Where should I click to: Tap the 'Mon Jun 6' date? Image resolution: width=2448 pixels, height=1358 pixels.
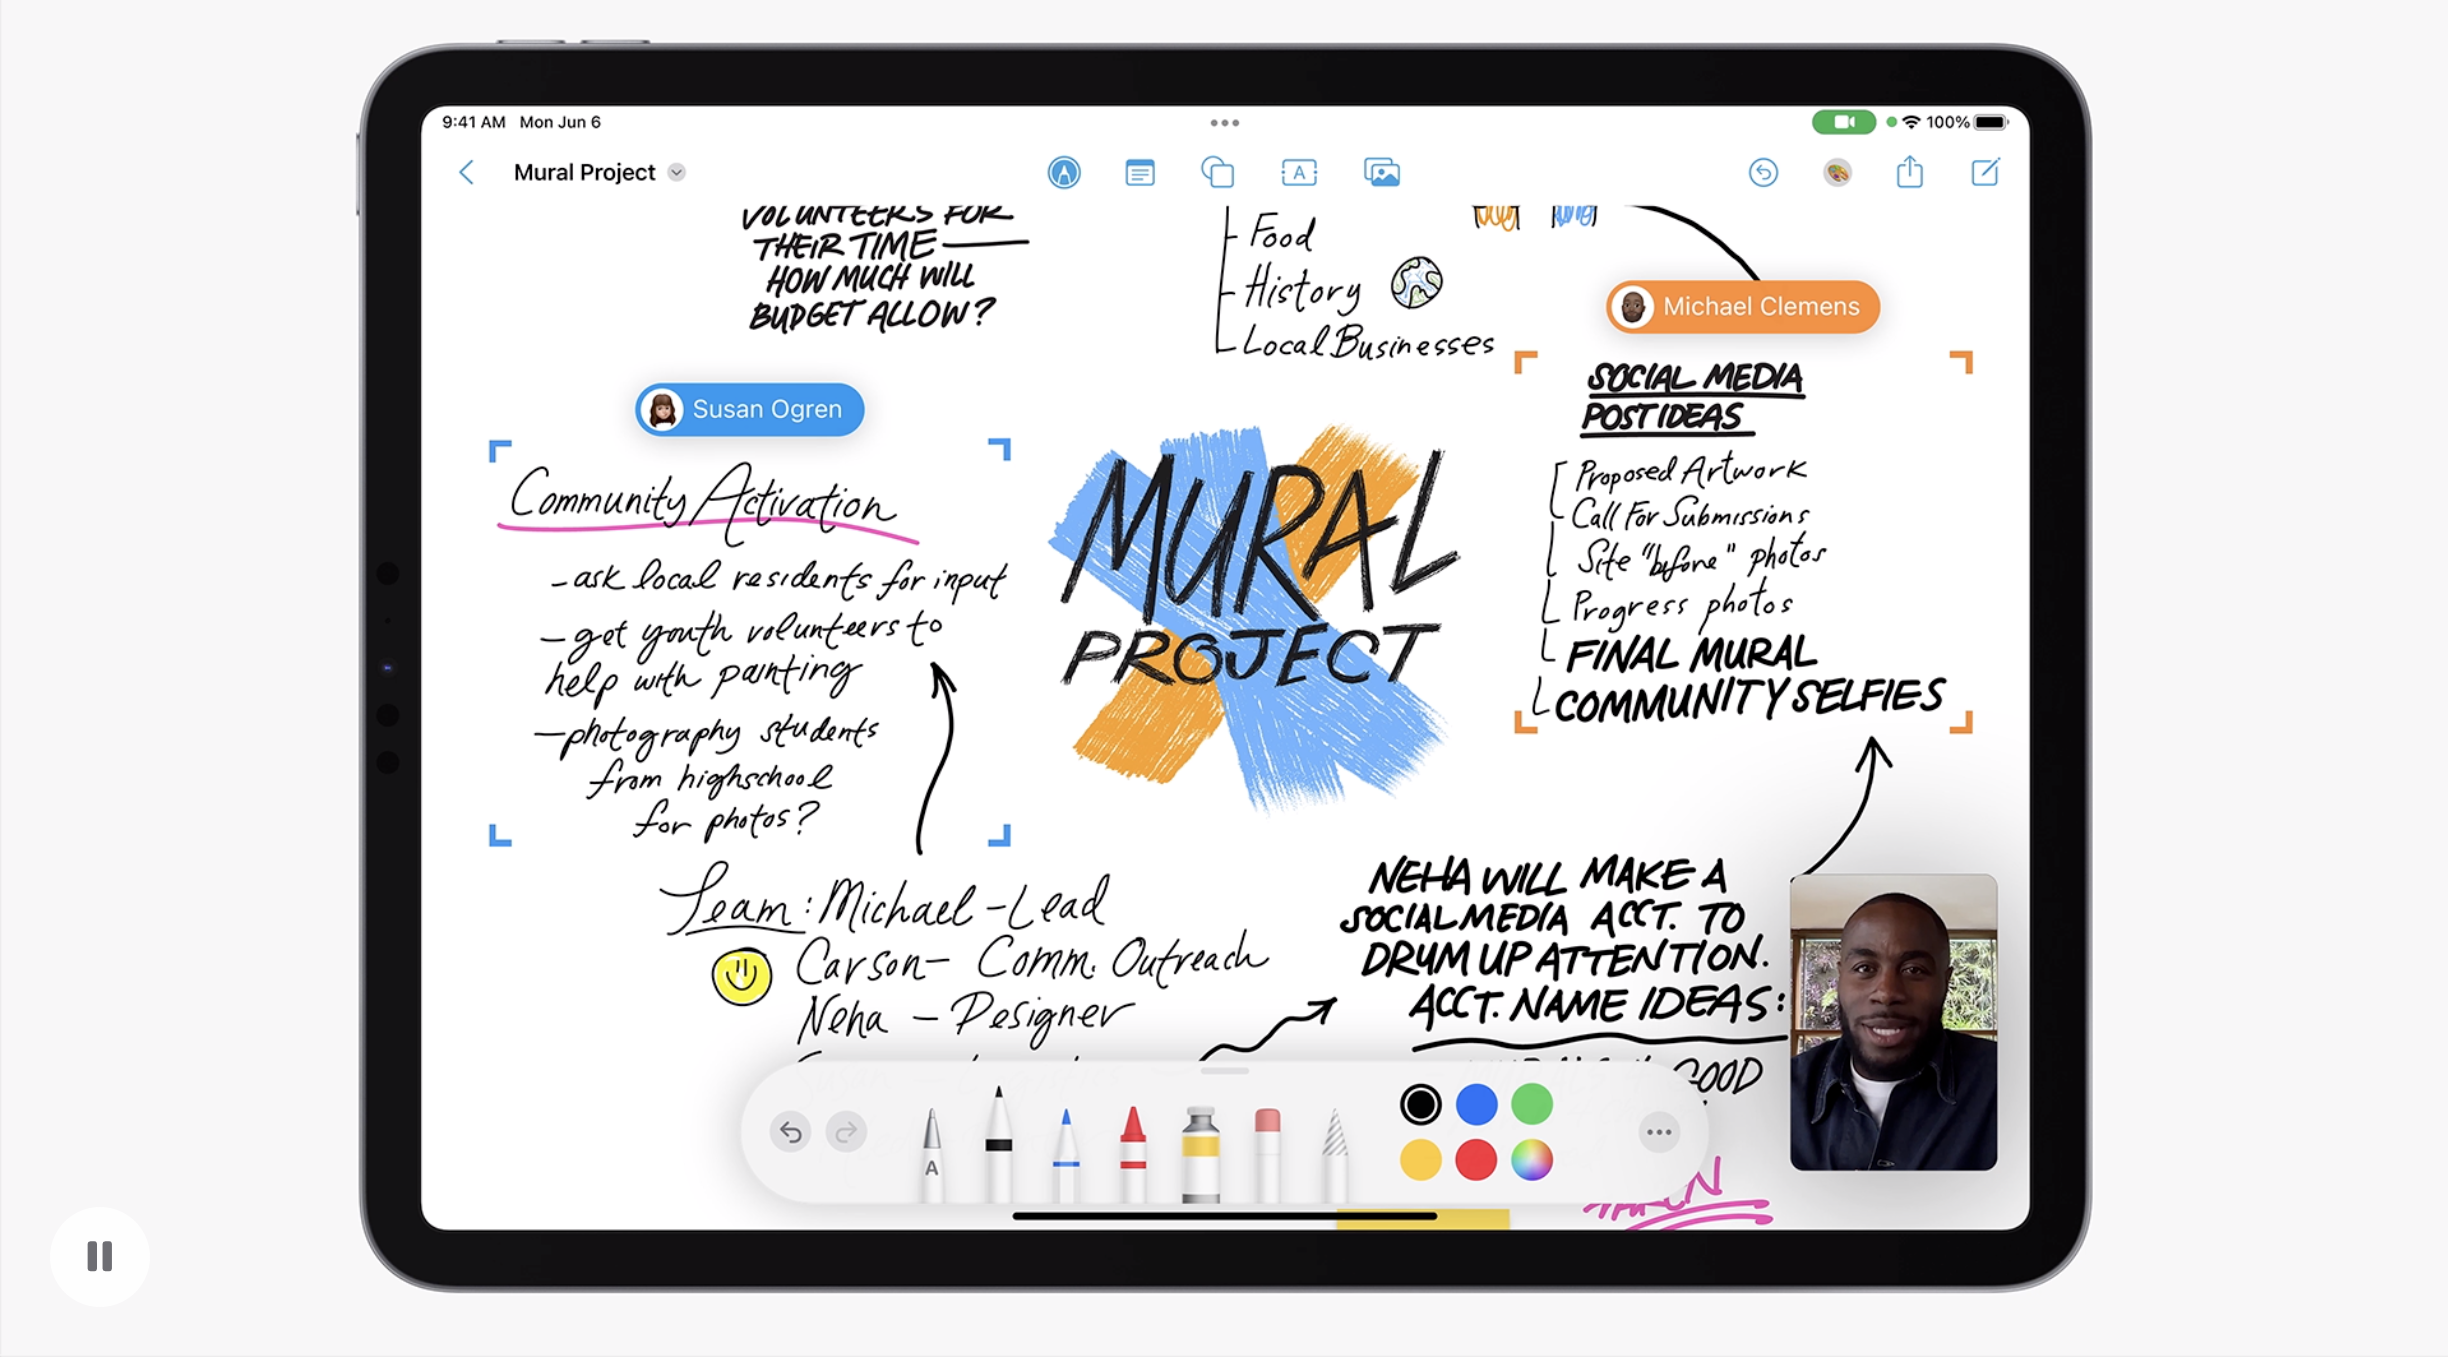click(x=560, y=122)
